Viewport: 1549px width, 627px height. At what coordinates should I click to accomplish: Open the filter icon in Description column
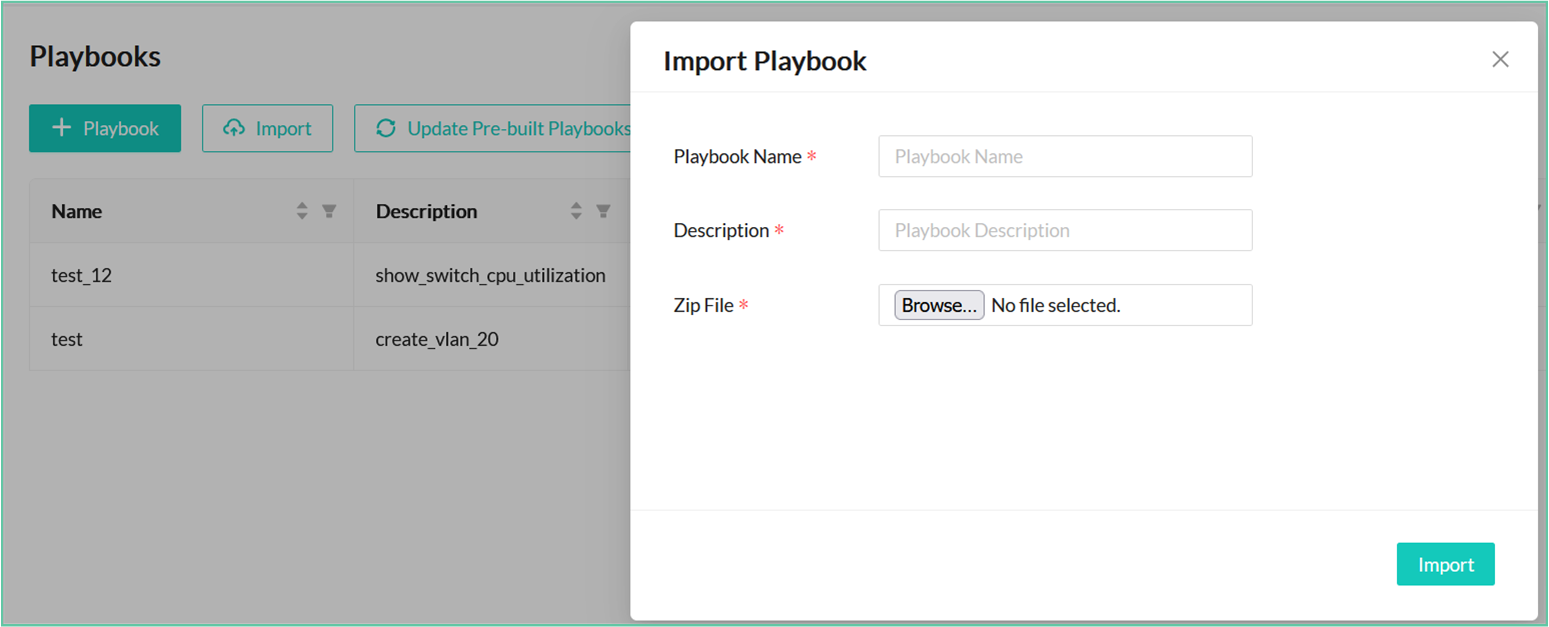click(x=603, y=211)
